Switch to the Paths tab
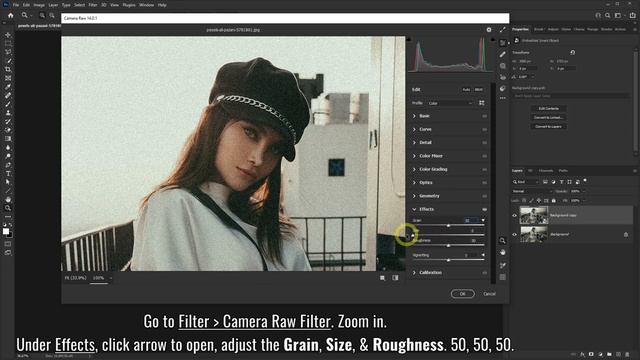This screenshot has height=360, width=640. click(563, 171)
